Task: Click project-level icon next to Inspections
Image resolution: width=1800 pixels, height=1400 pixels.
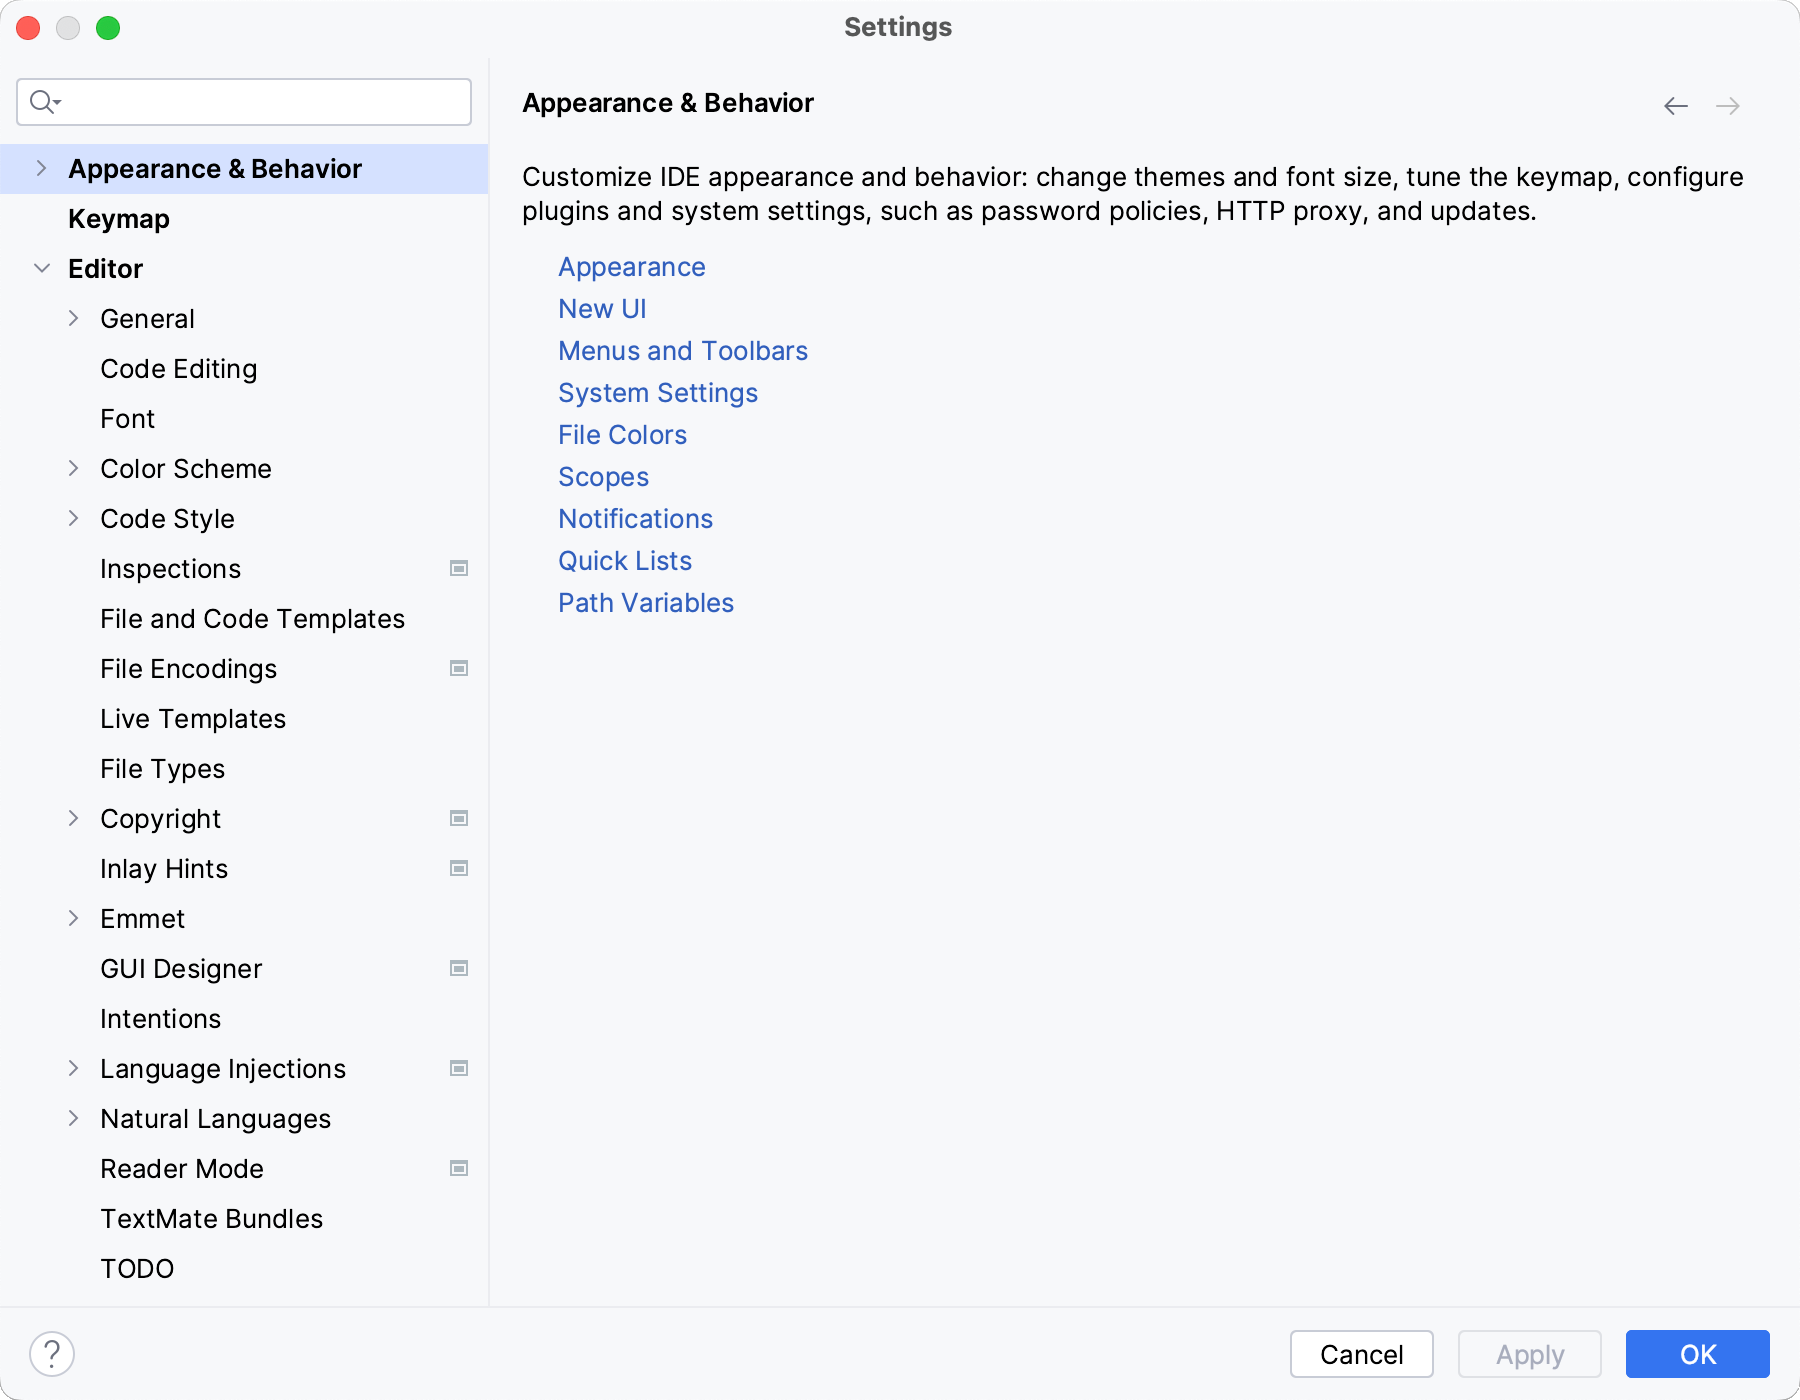Action: (459, 569)
